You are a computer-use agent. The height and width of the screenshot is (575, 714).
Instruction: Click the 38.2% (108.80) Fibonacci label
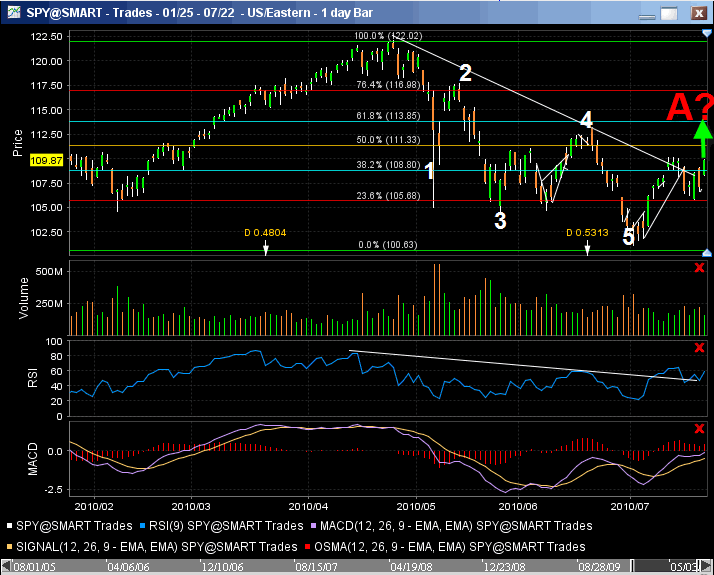click(388, 164)
